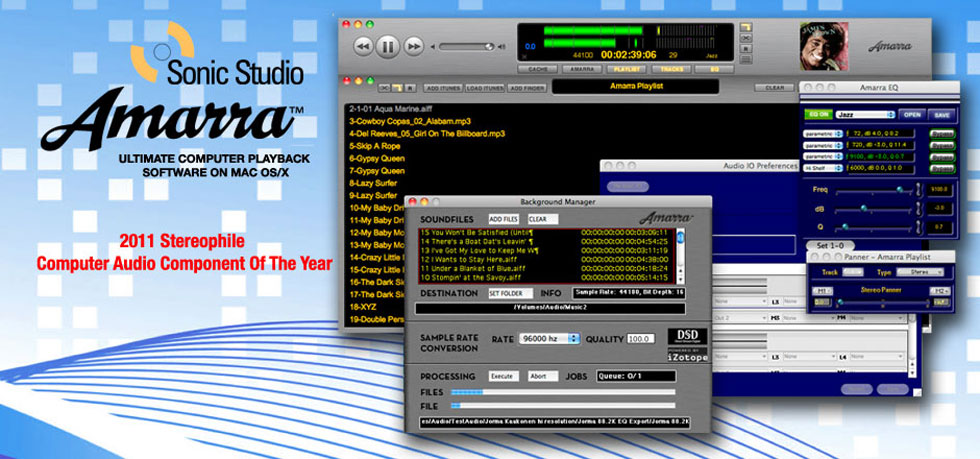980x459 pixels.
Task: Open the Type Stereo dropdown in Panner
Action: [x=920, y=272]
